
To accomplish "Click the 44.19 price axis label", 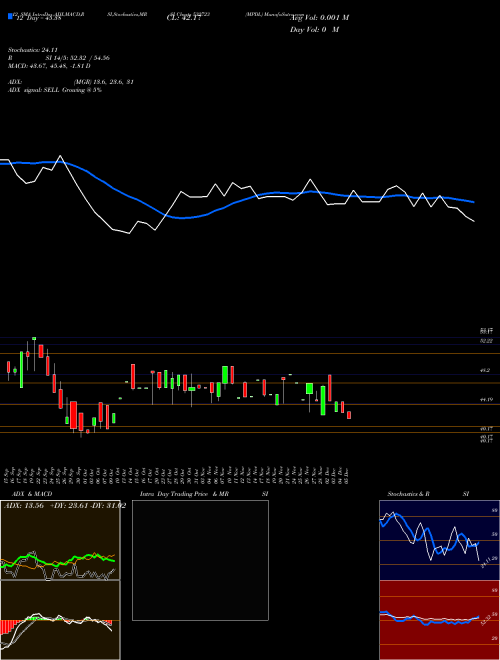I will pyautogui.click(x=487, y=400).
